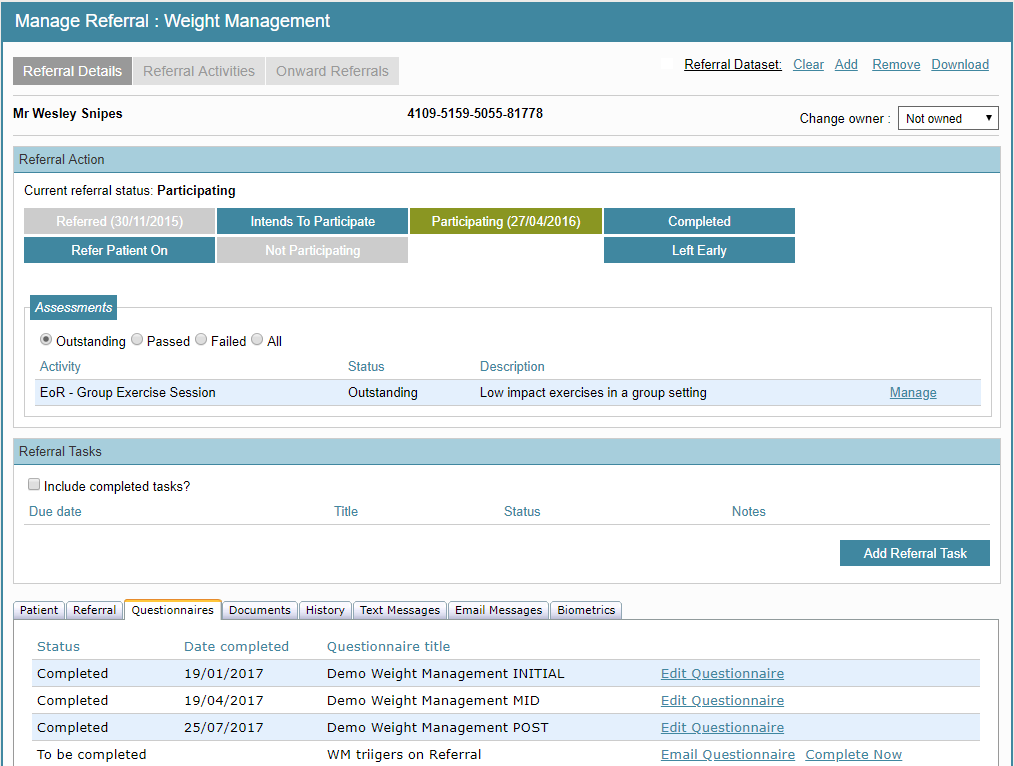Mark the referral as Left Early
This screenshot has height=766, width=1014.
[x=699, y=250]
